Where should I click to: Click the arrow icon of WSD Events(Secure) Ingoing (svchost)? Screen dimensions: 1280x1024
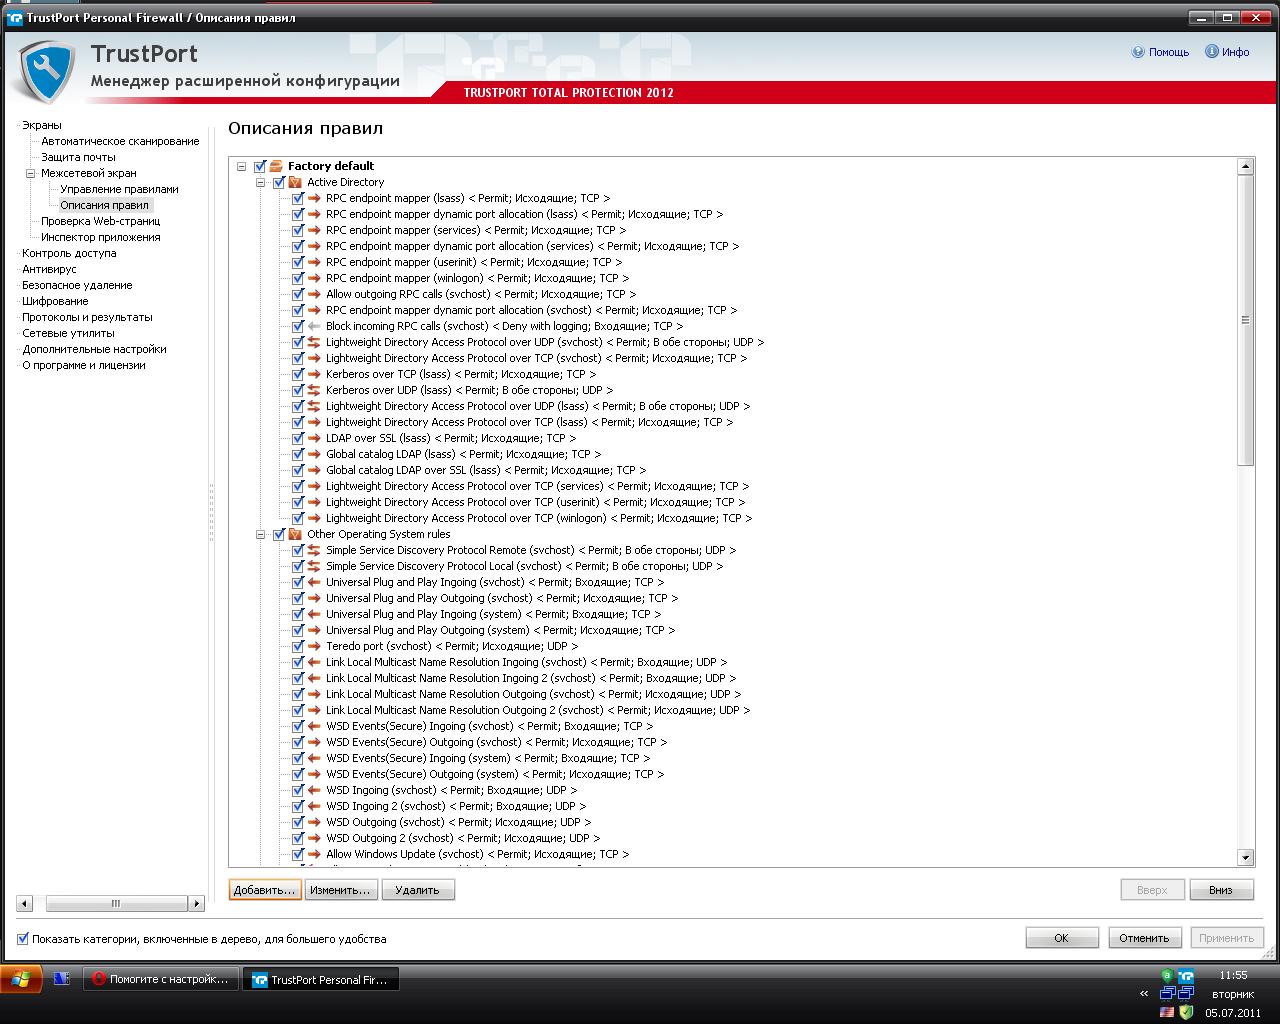pos(314,726)
